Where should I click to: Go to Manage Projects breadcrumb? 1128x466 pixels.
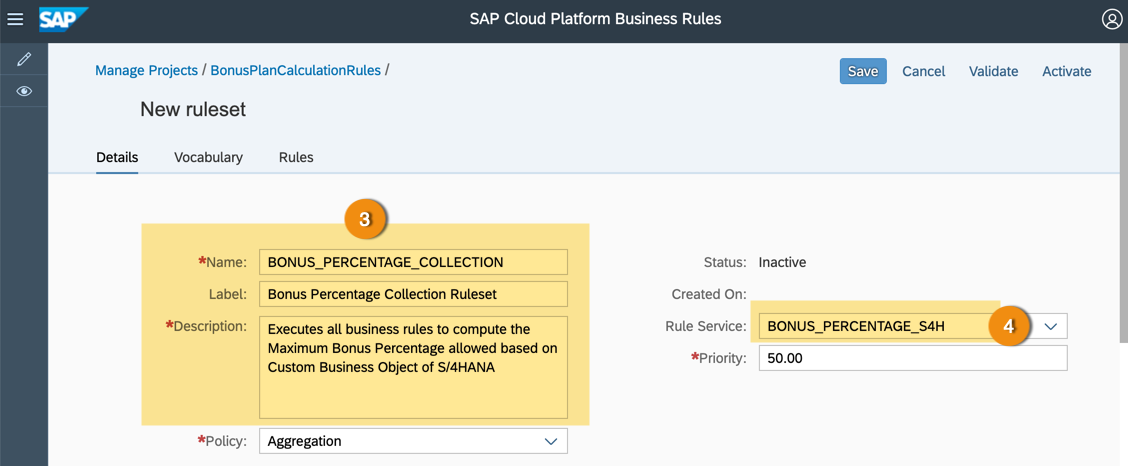pyautogui.click(x=146, y=70)
